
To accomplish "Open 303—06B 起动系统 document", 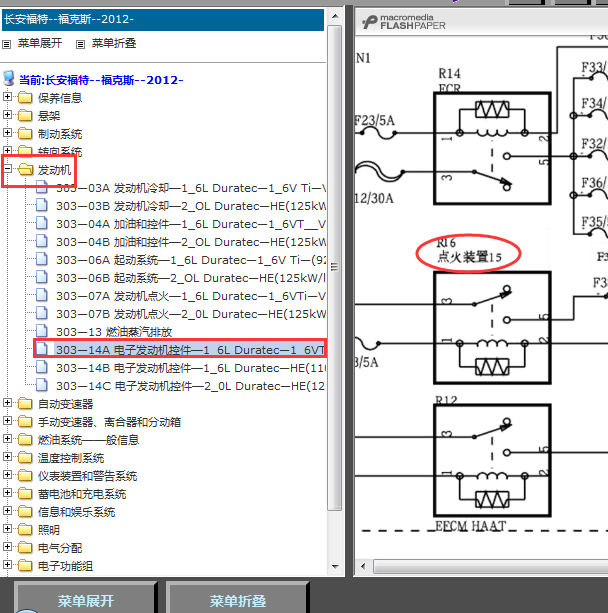I will 191,278.
